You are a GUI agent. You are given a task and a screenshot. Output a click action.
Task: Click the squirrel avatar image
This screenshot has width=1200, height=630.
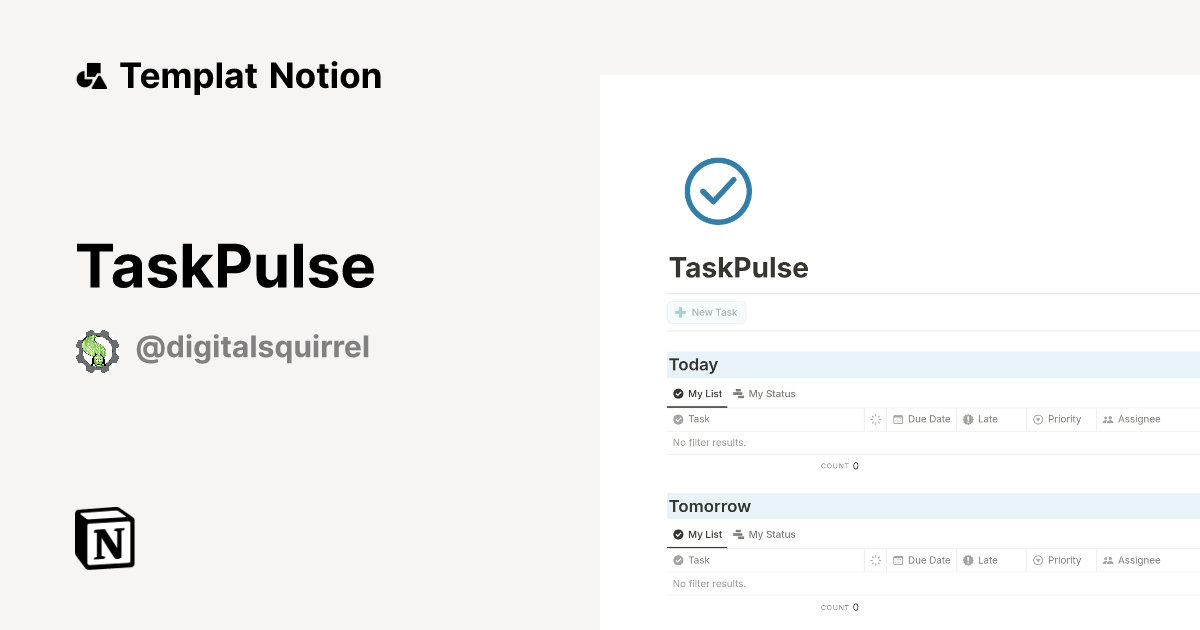click(97, 349)
